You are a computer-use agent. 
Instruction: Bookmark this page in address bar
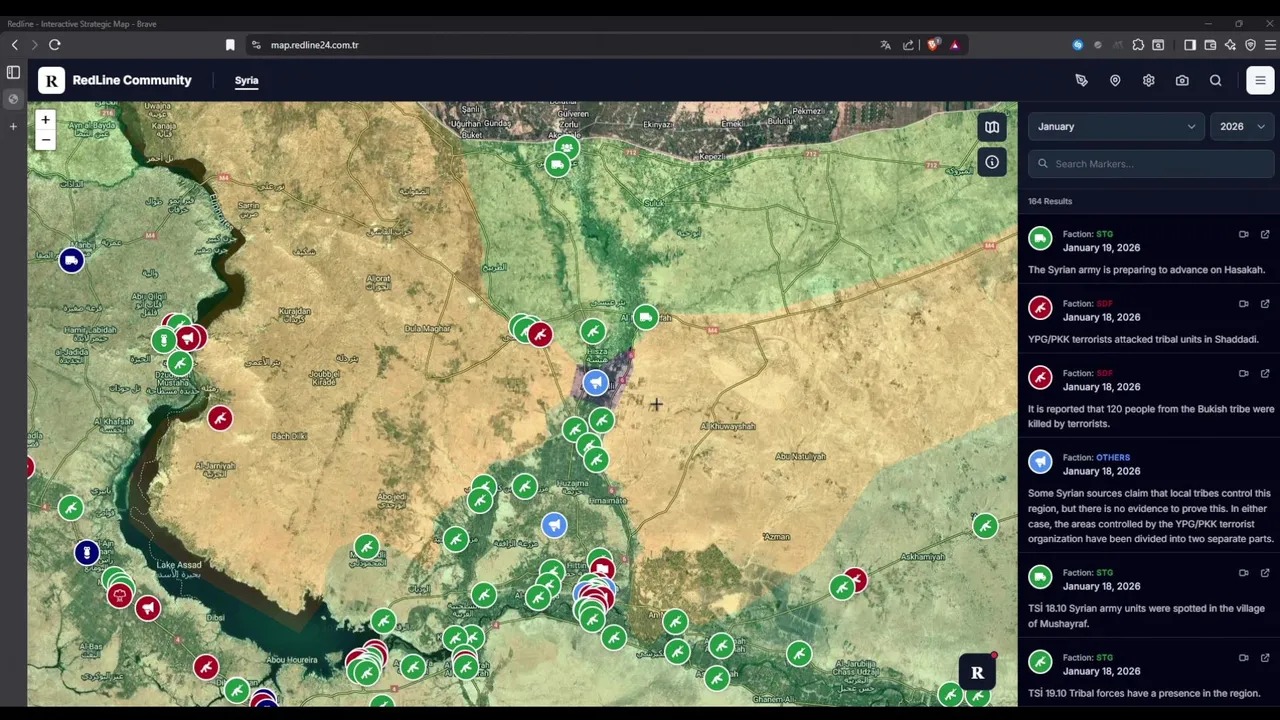[x=230, y=45]
